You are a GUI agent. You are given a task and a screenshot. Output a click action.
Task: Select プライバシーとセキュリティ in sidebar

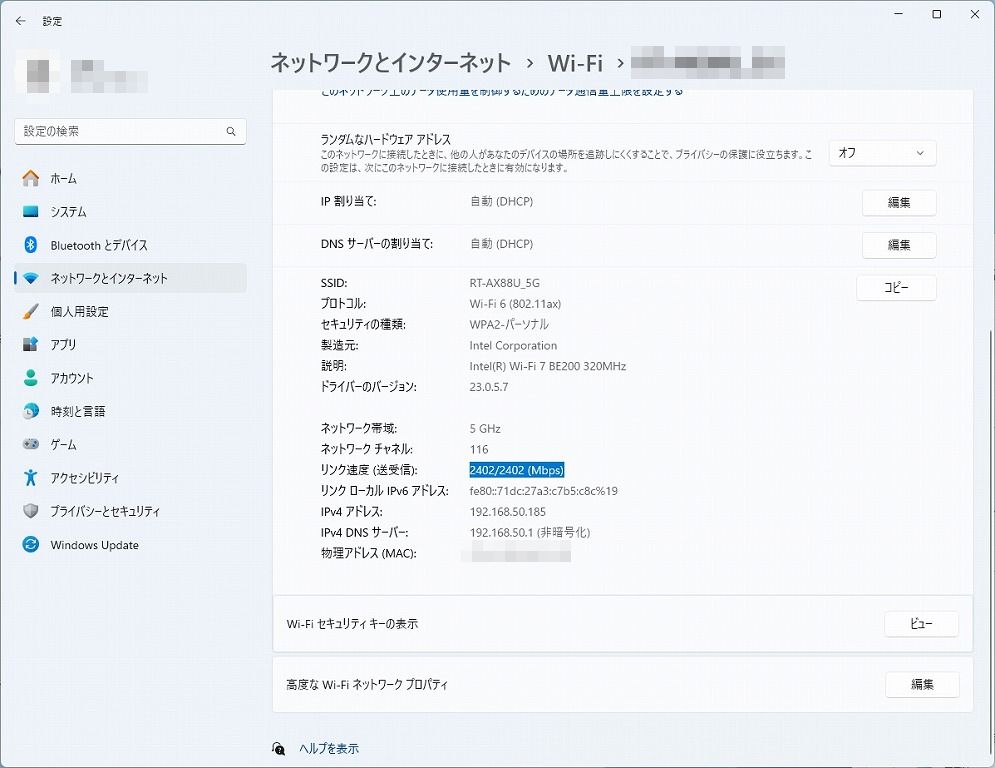click(105, 511)
